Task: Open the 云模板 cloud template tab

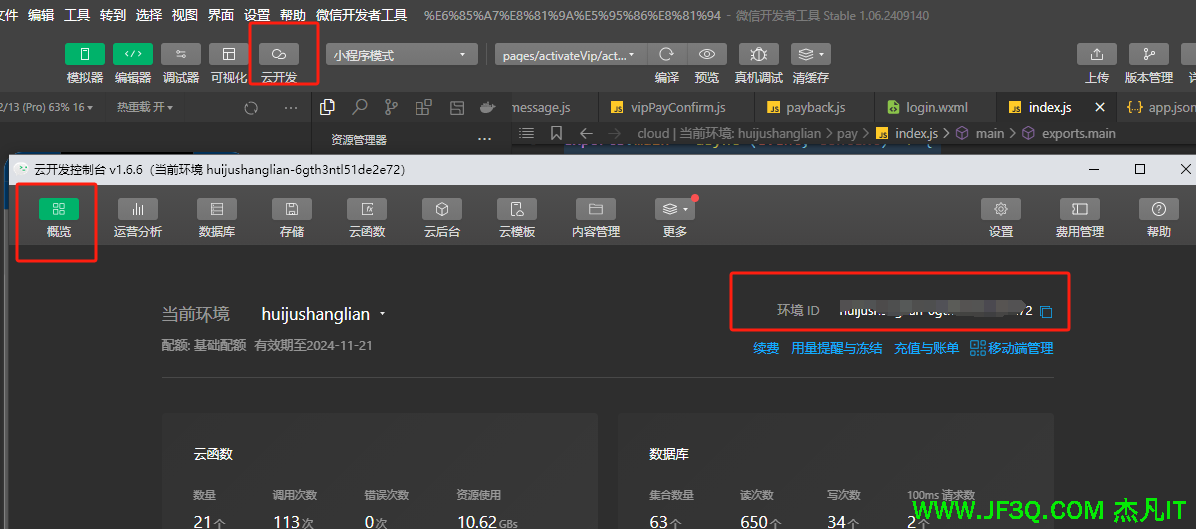Action: coord(517,220)
